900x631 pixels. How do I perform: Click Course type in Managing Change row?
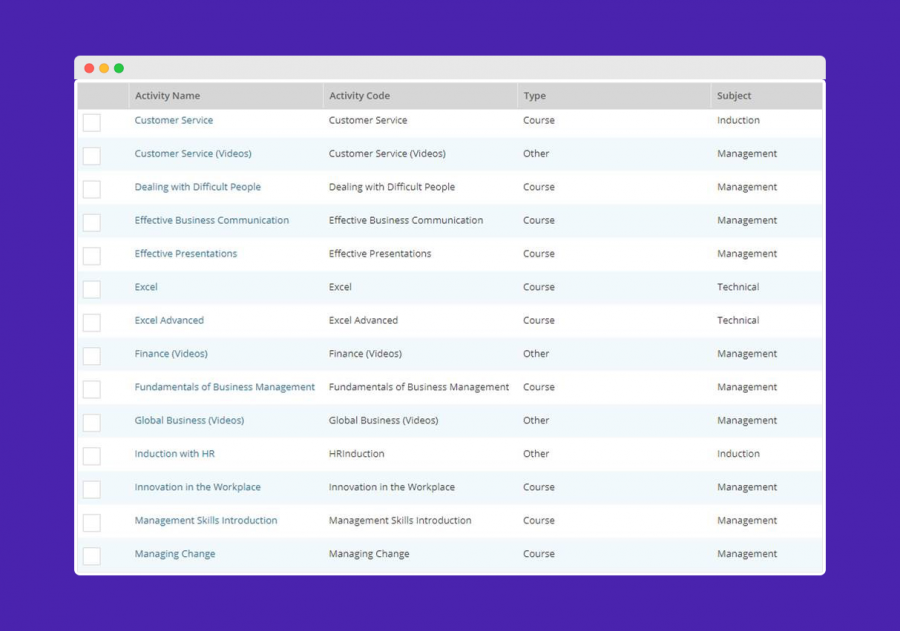(538, 553)
